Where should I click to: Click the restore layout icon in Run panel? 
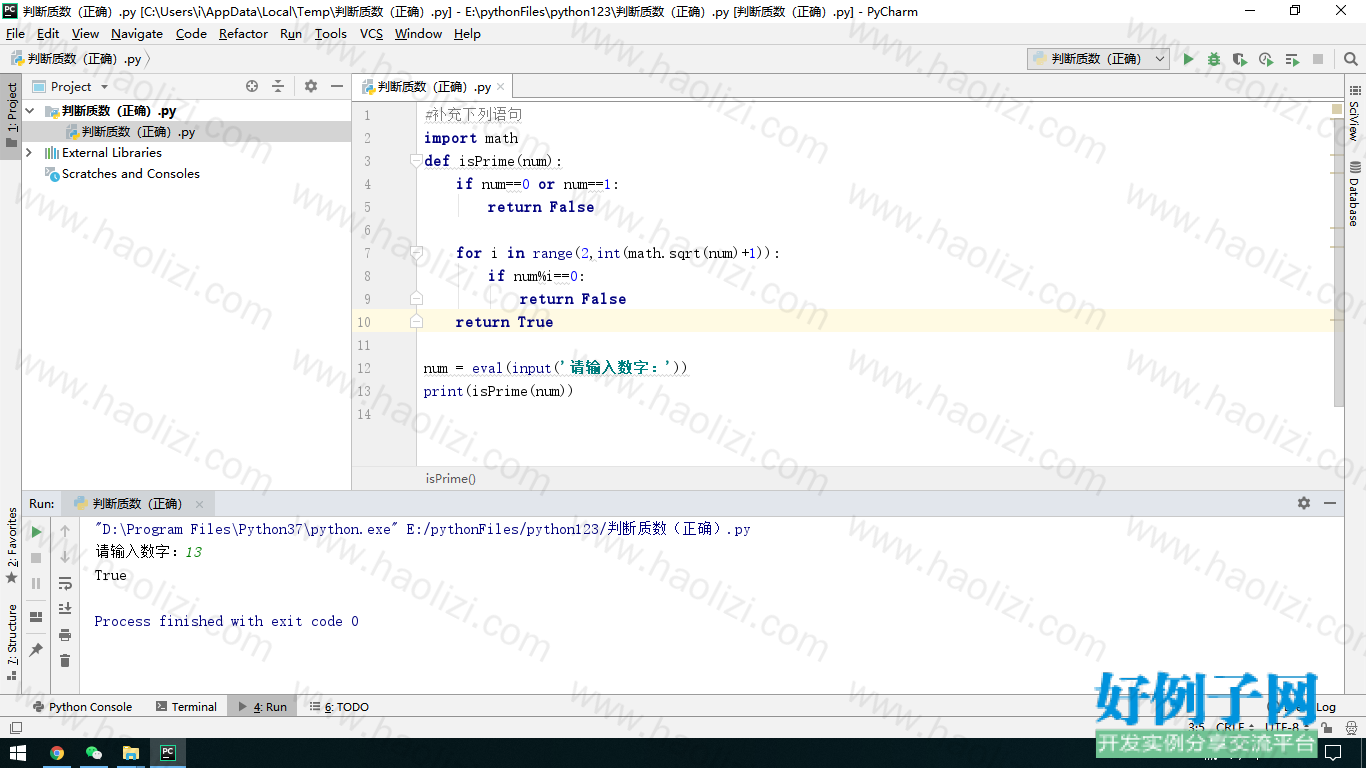(36, 617)
